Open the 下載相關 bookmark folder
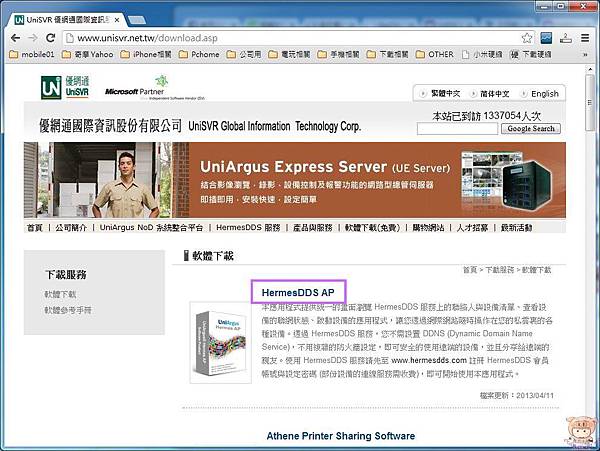 click(387, 54)
